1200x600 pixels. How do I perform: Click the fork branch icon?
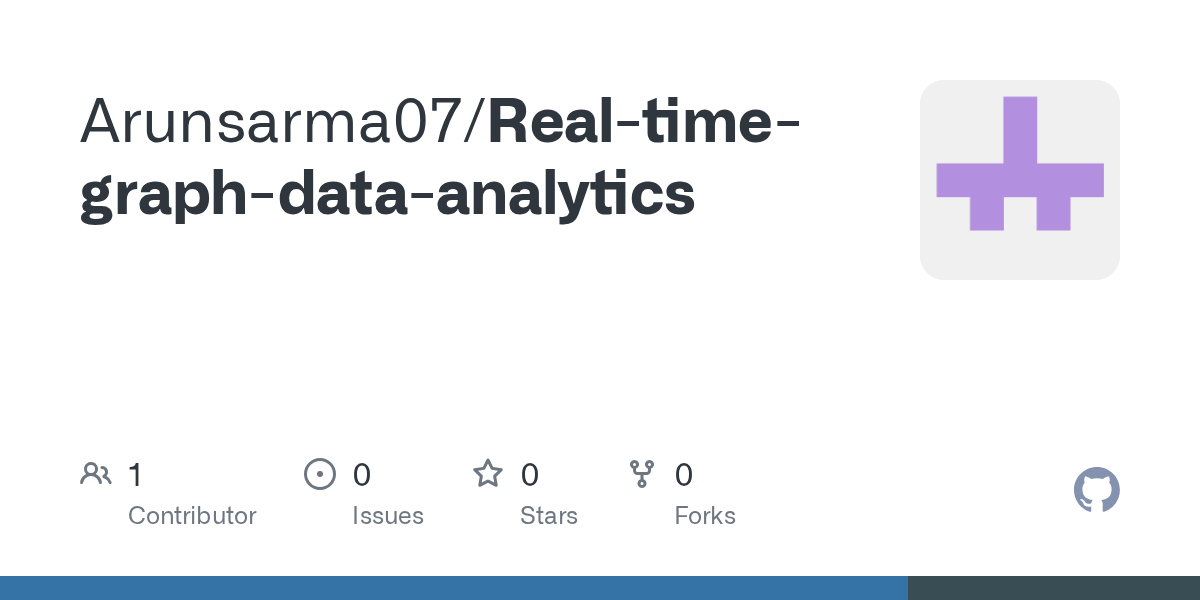[x=641, y=474]
